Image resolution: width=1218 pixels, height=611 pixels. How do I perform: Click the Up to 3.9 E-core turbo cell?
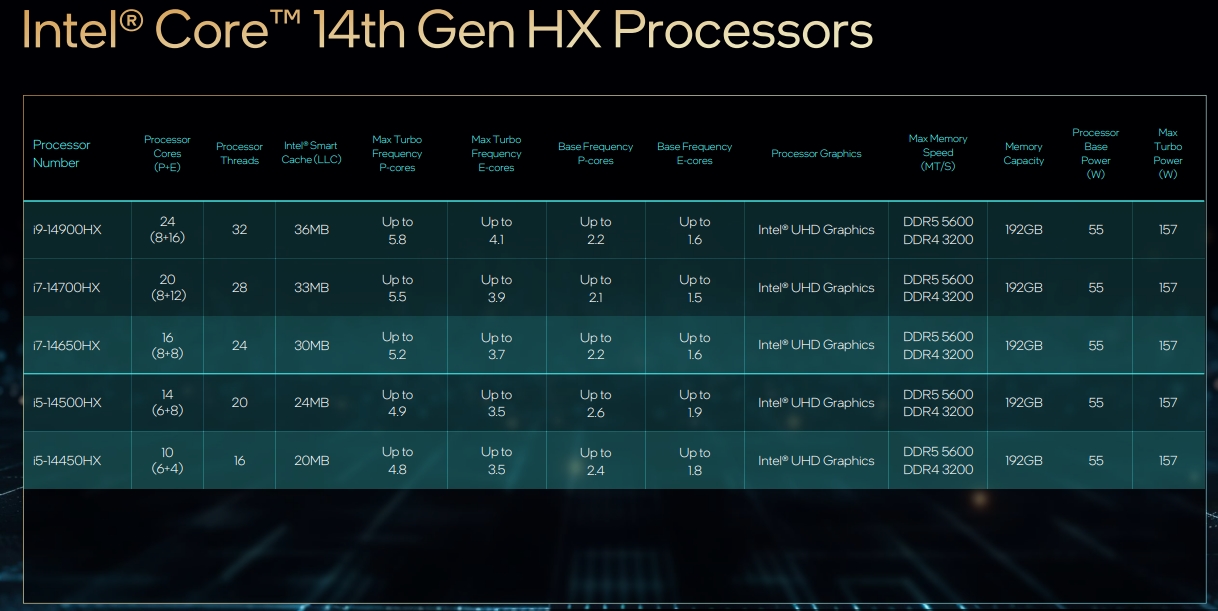coord(496,288)
